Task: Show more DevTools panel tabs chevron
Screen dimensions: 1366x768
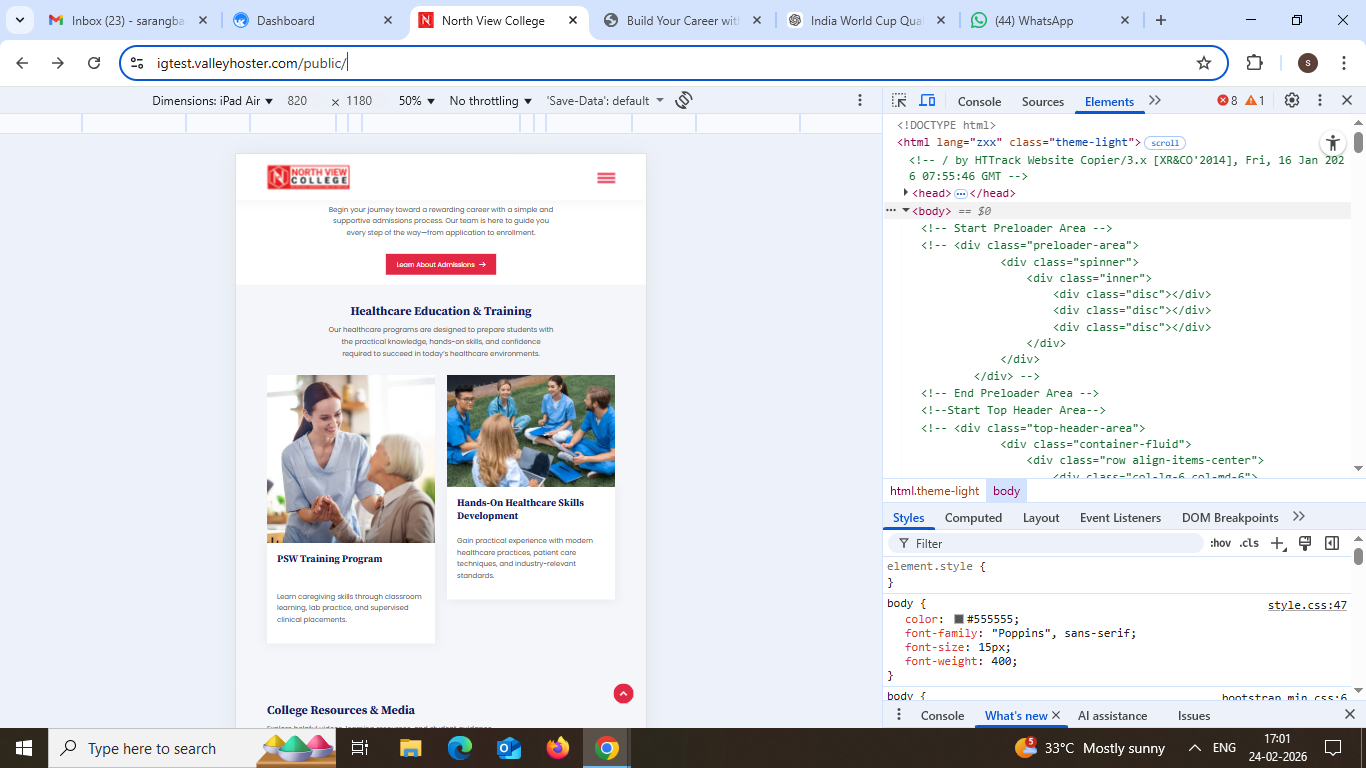Action: point(1155,101)
